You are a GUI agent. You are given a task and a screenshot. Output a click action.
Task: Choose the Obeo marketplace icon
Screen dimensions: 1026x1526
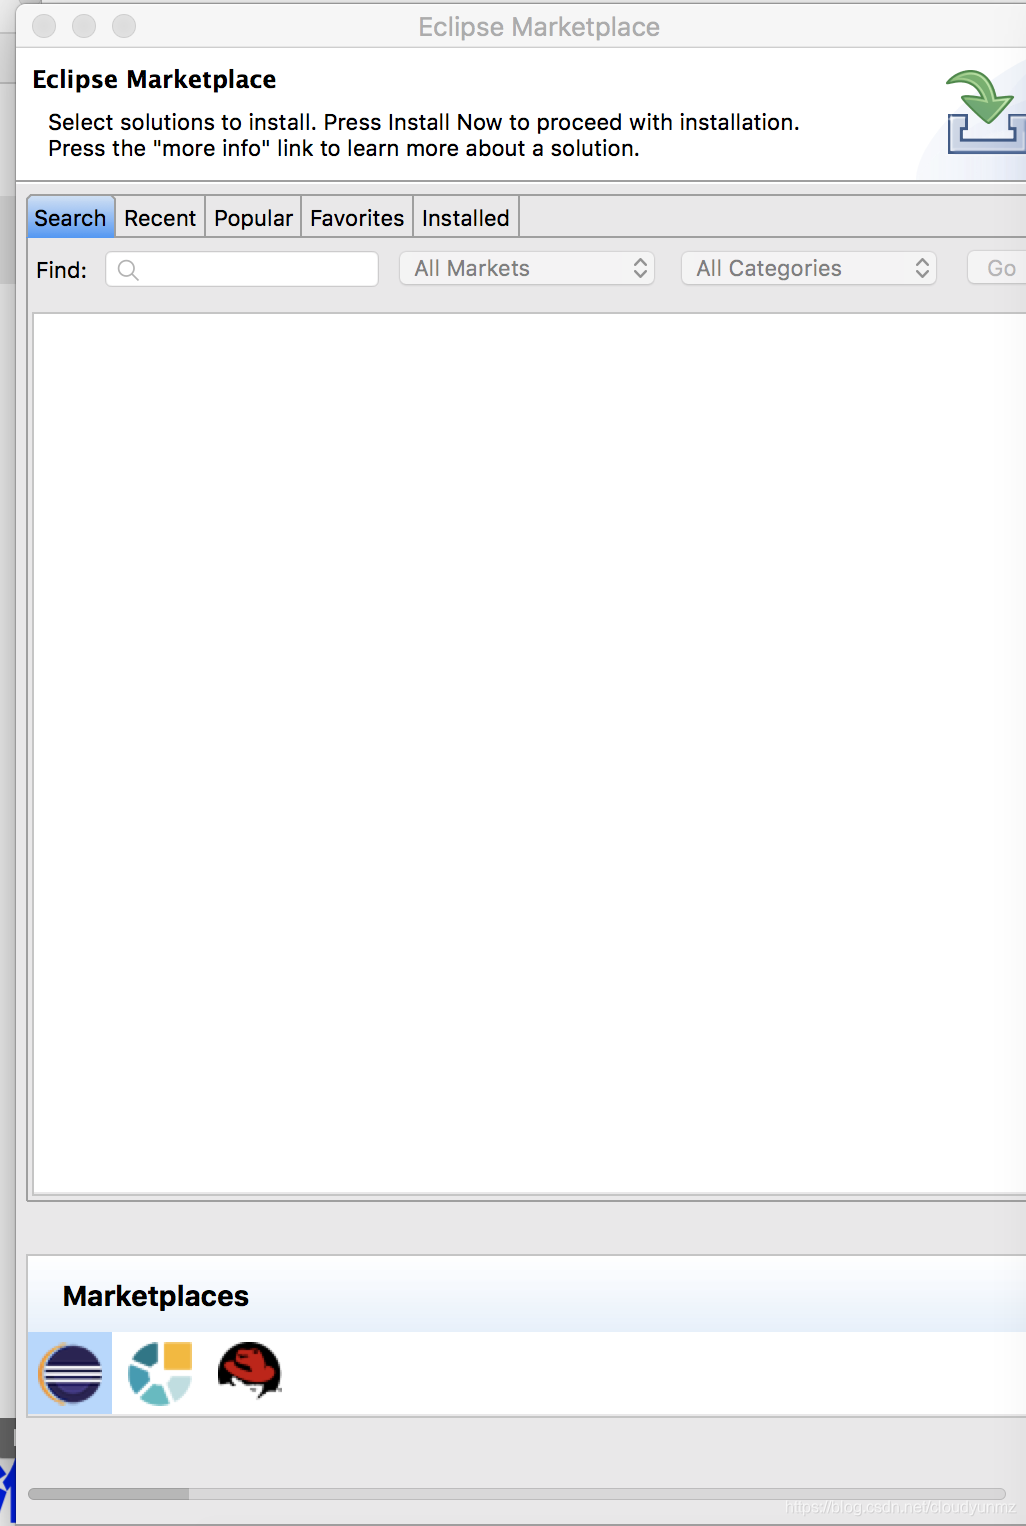pyautogui.click(x=160, y=1373)
